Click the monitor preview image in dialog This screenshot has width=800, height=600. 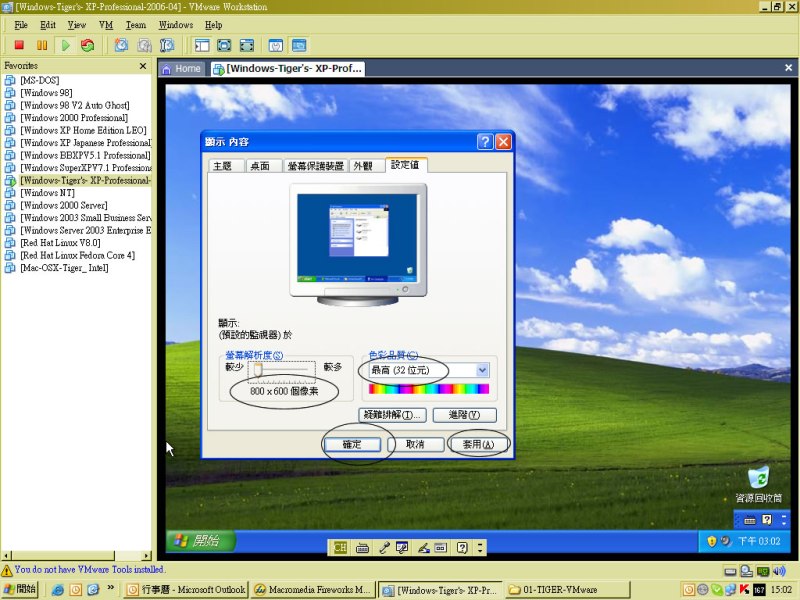(358, 244)
